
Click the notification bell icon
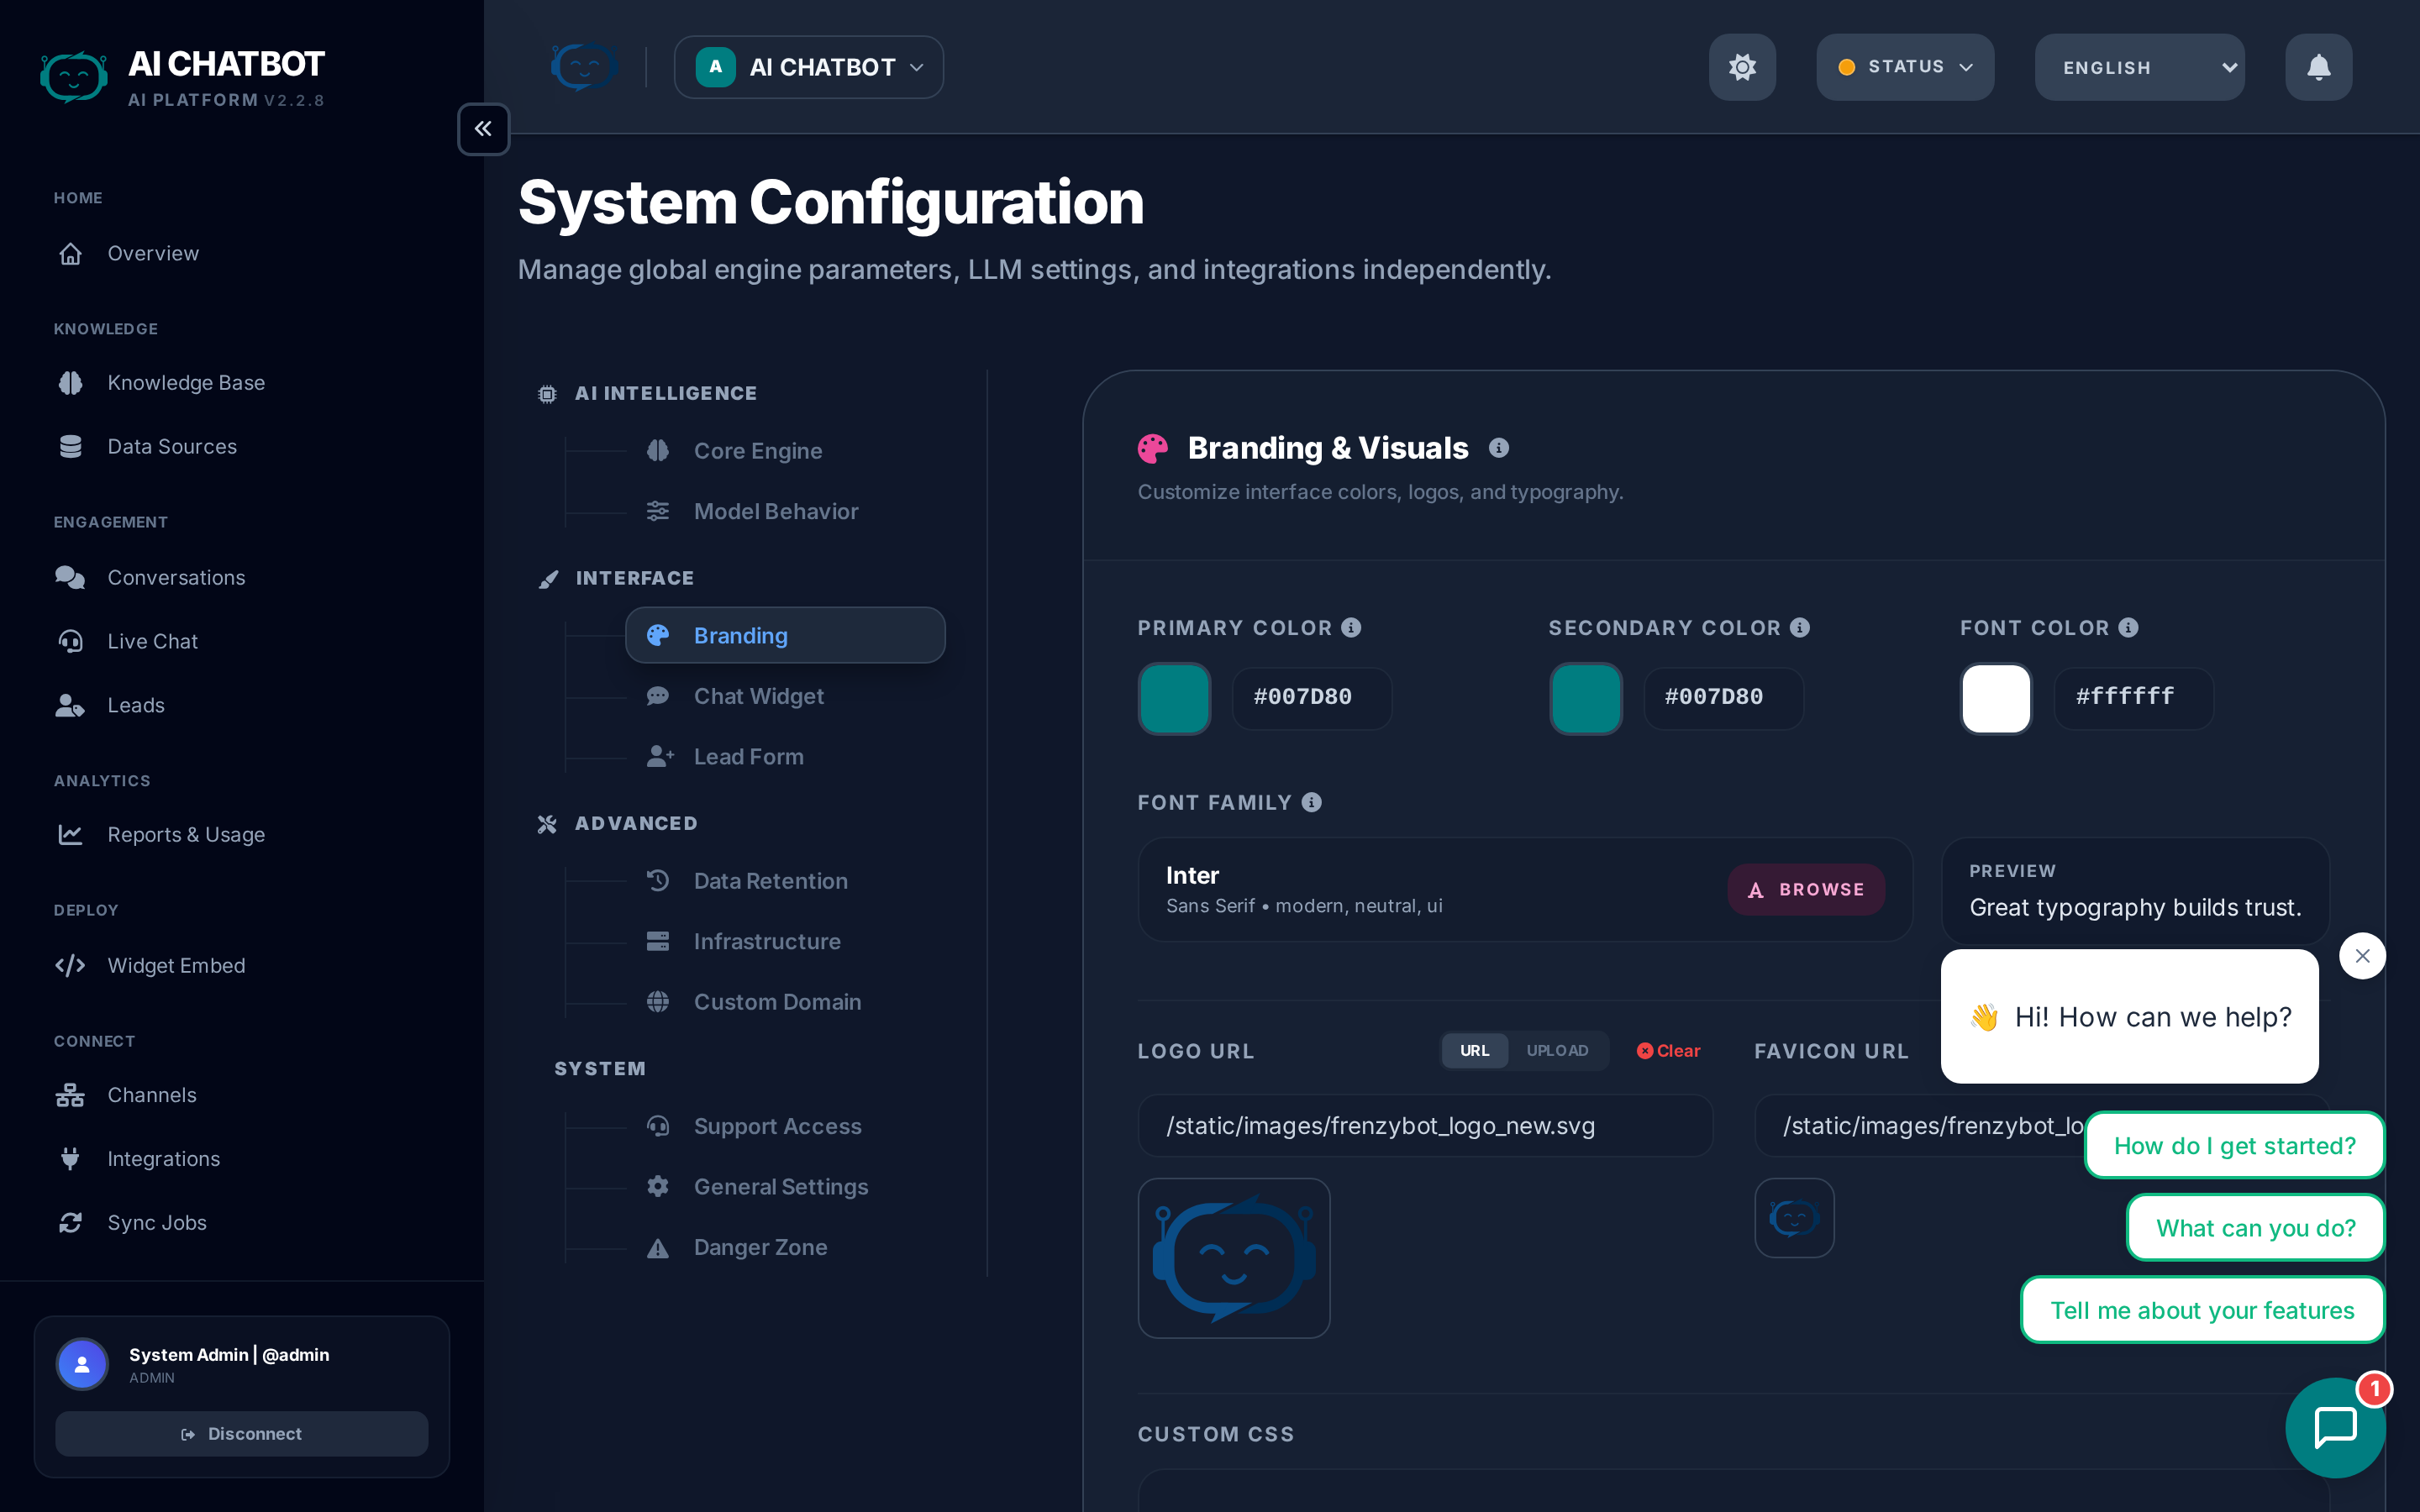(x=2318, y=67)
